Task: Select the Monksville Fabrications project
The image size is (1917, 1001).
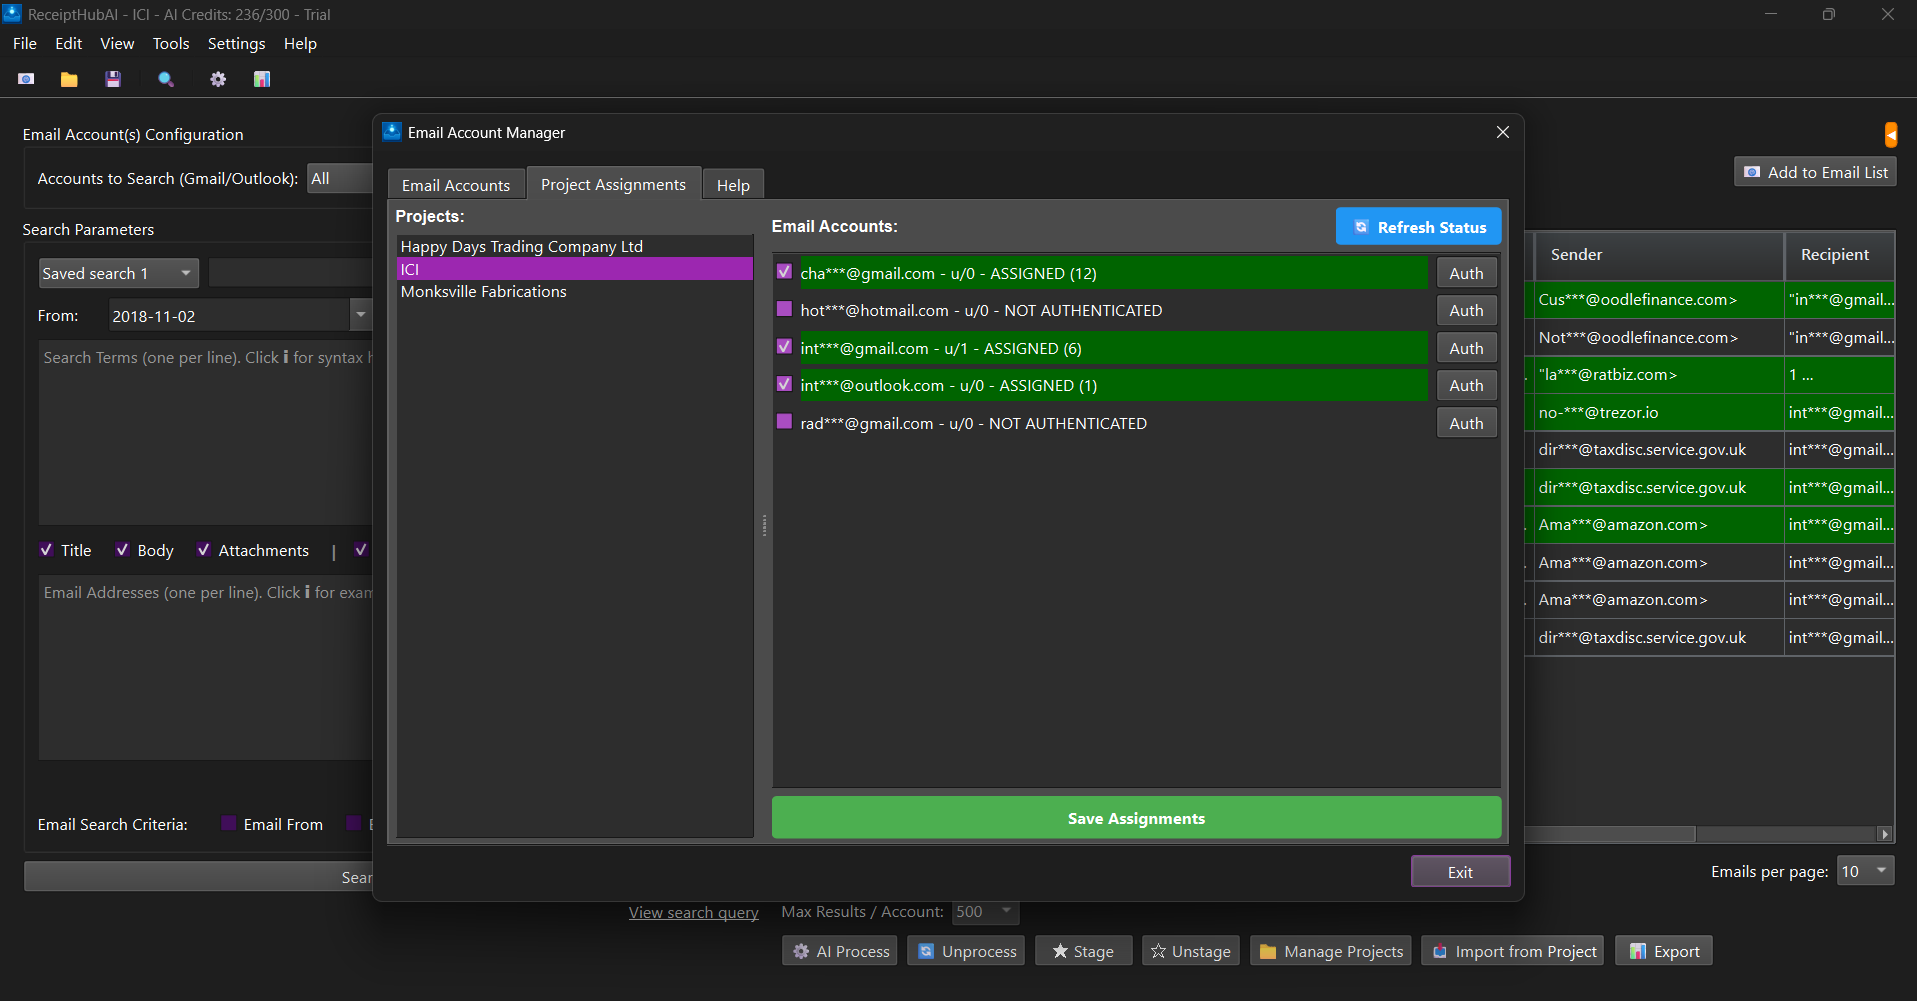Action: (483, 292)
